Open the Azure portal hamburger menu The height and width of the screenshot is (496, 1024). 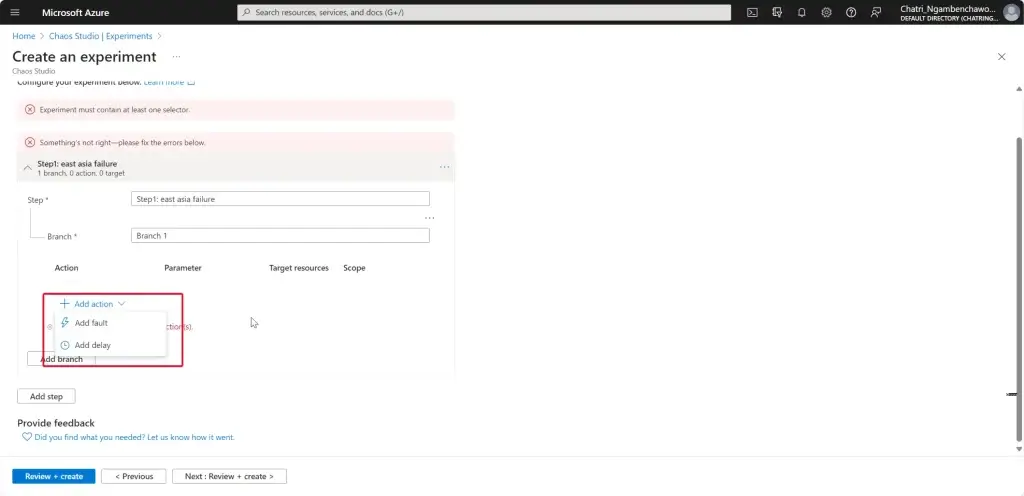tap(15, 12)
